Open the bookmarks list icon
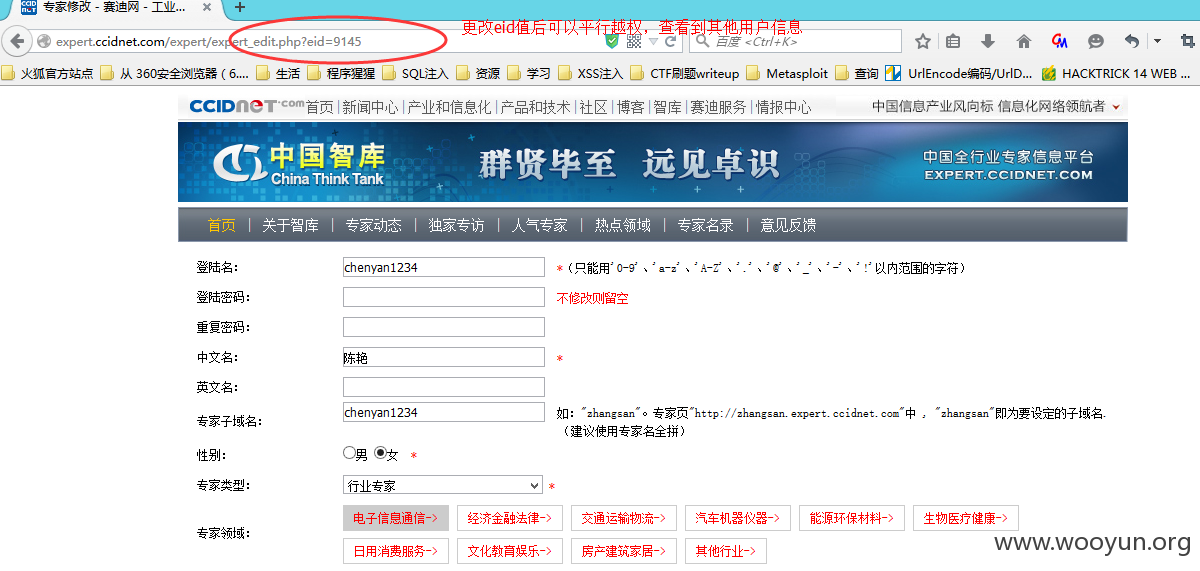 [953, 42]
